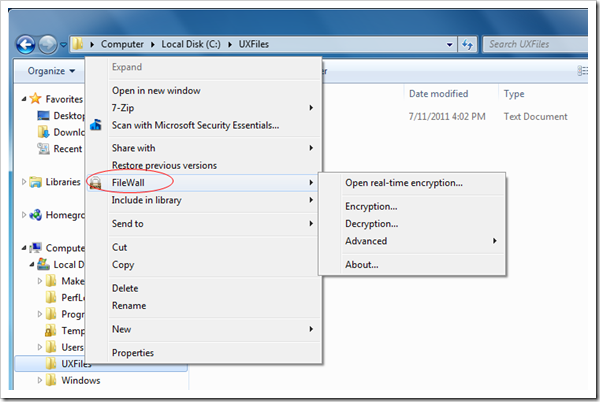Choose Scan with Microsoft Security Essentials
600x402 pixels.
click(203, 125)
